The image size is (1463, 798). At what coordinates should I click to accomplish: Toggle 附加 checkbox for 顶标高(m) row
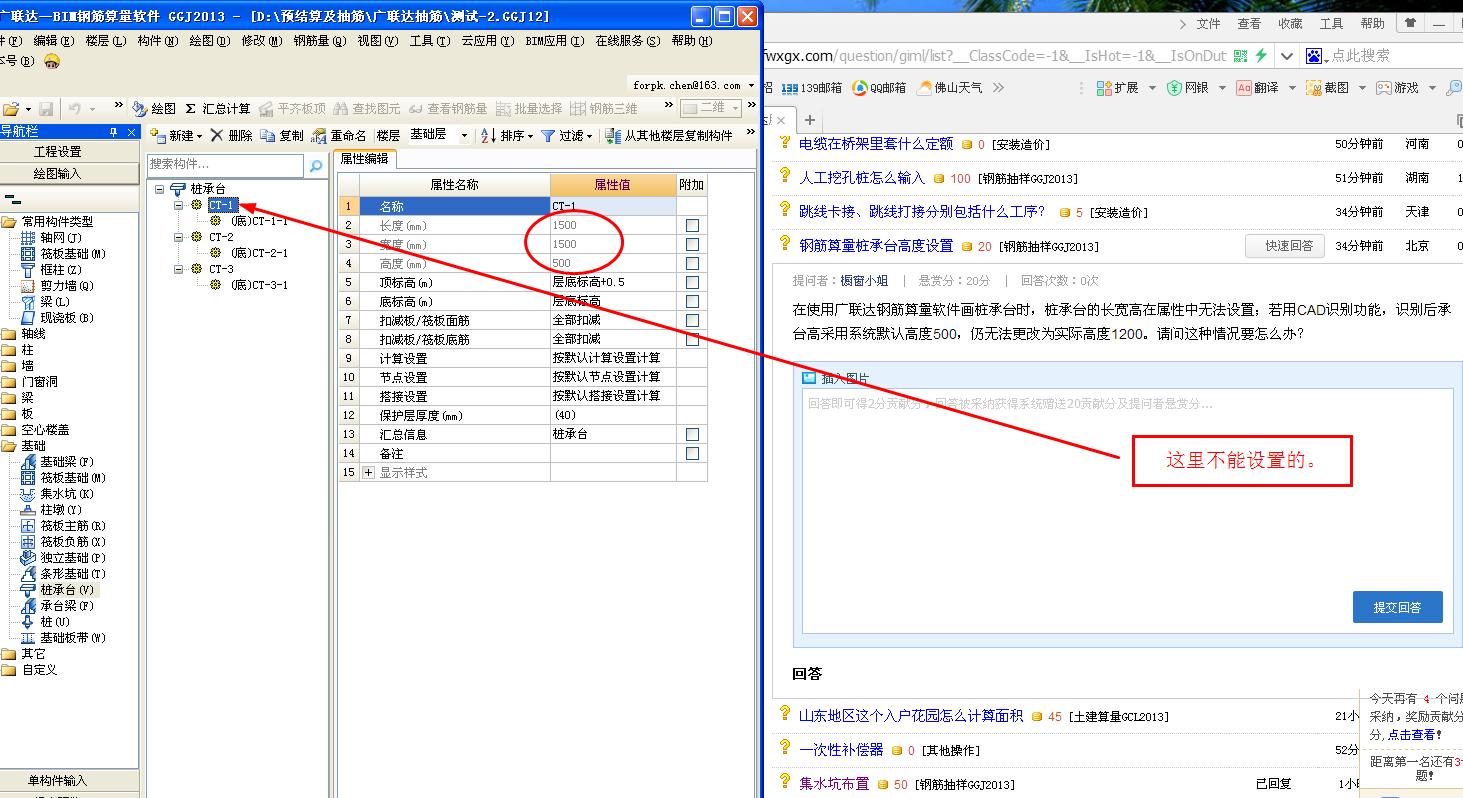click(x=692, y=282)
